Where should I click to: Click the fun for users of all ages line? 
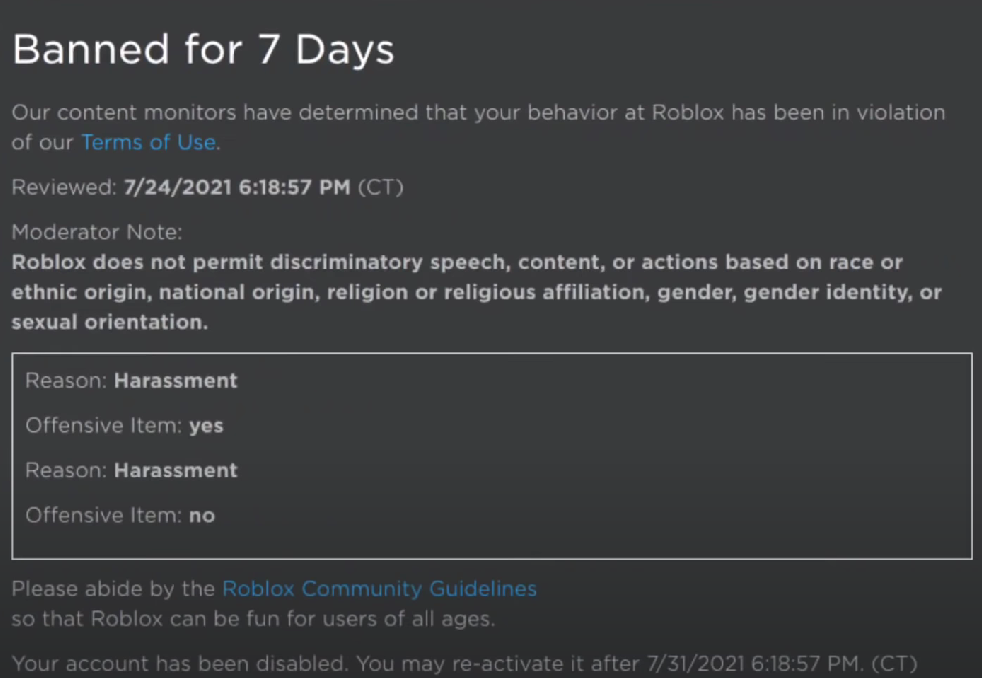tap(254, 619)
